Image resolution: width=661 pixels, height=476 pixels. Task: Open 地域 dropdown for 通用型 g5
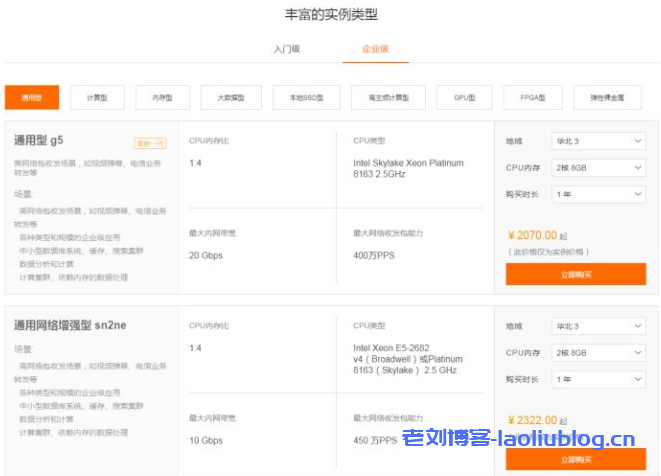598,142
